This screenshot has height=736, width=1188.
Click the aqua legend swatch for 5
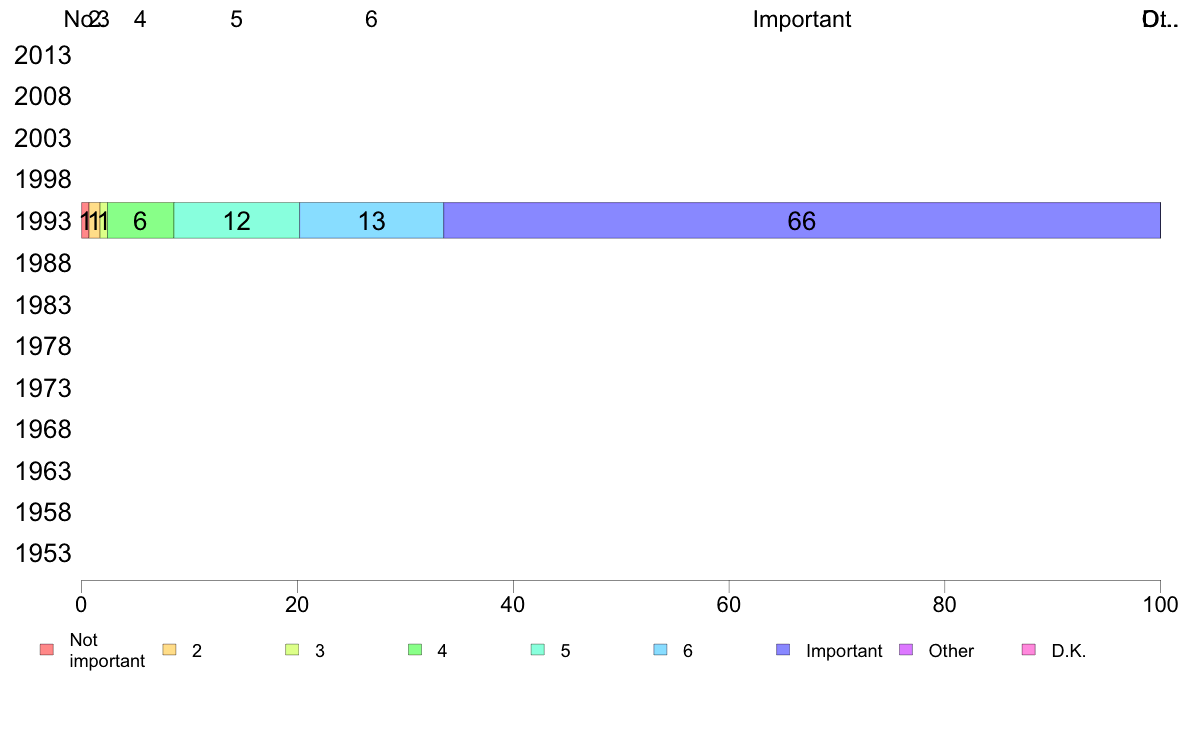(538, 650)
